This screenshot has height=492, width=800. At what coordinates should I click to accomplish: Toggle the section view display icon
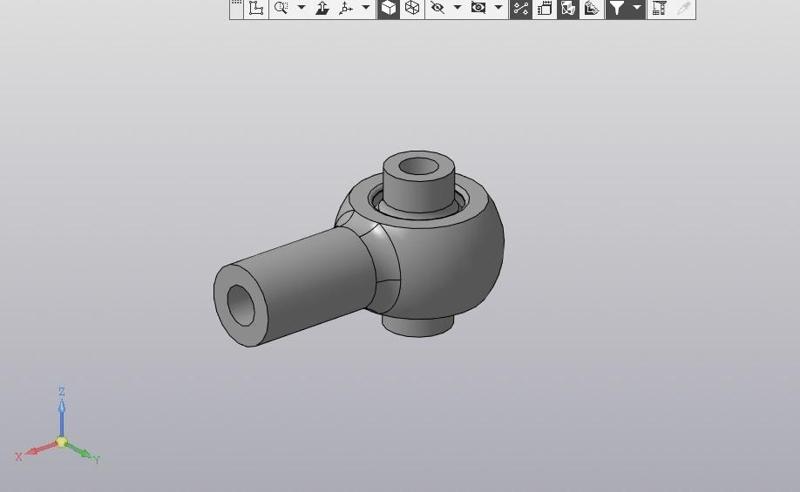click(568, 8)
